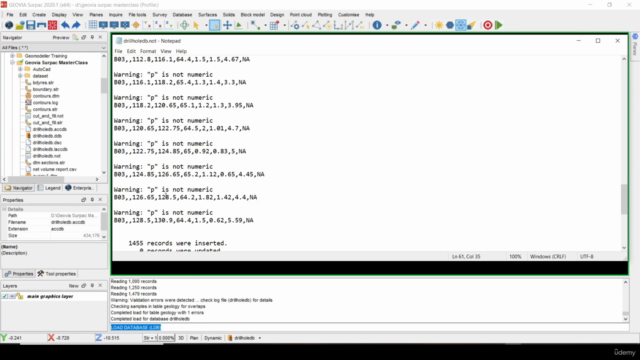Toggle main graphics layer lock icon
640x360 pixels.
(x=19, y=296)
